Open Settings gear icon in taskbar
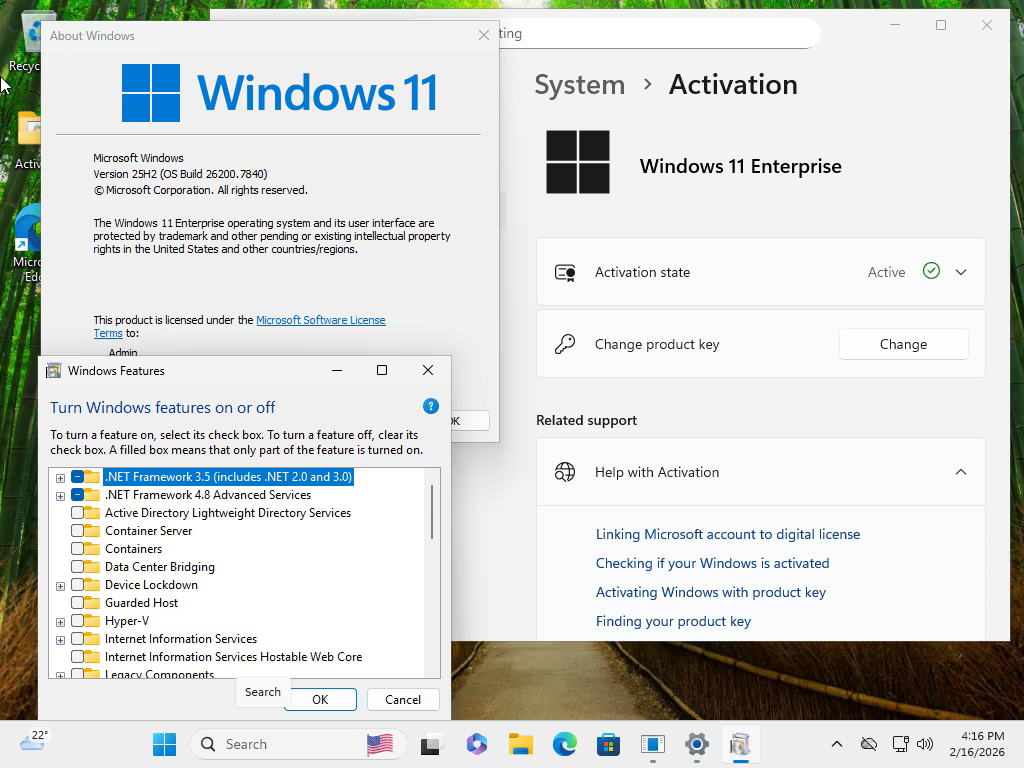Screen dimensions: 1024x768 point(697,744)
